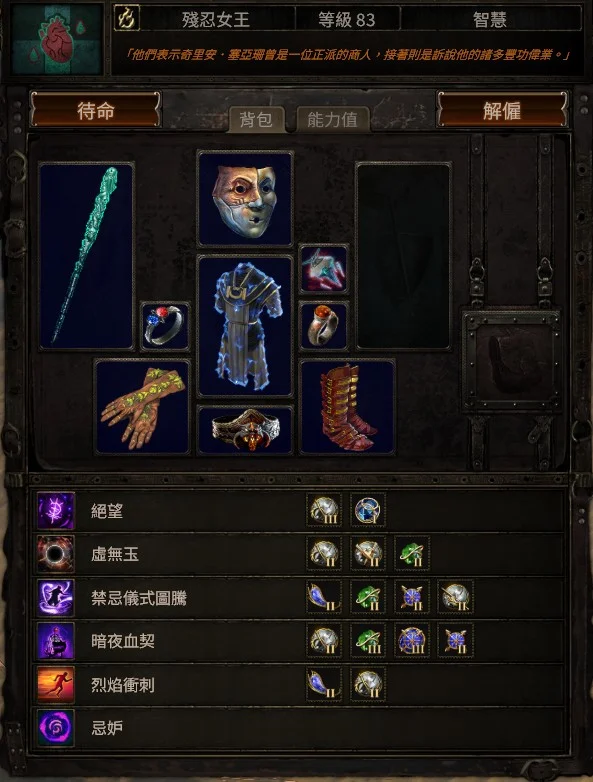593x782 pixels.
Task: Select the green crystal wand weapon
Action: [x=86, y=256]
